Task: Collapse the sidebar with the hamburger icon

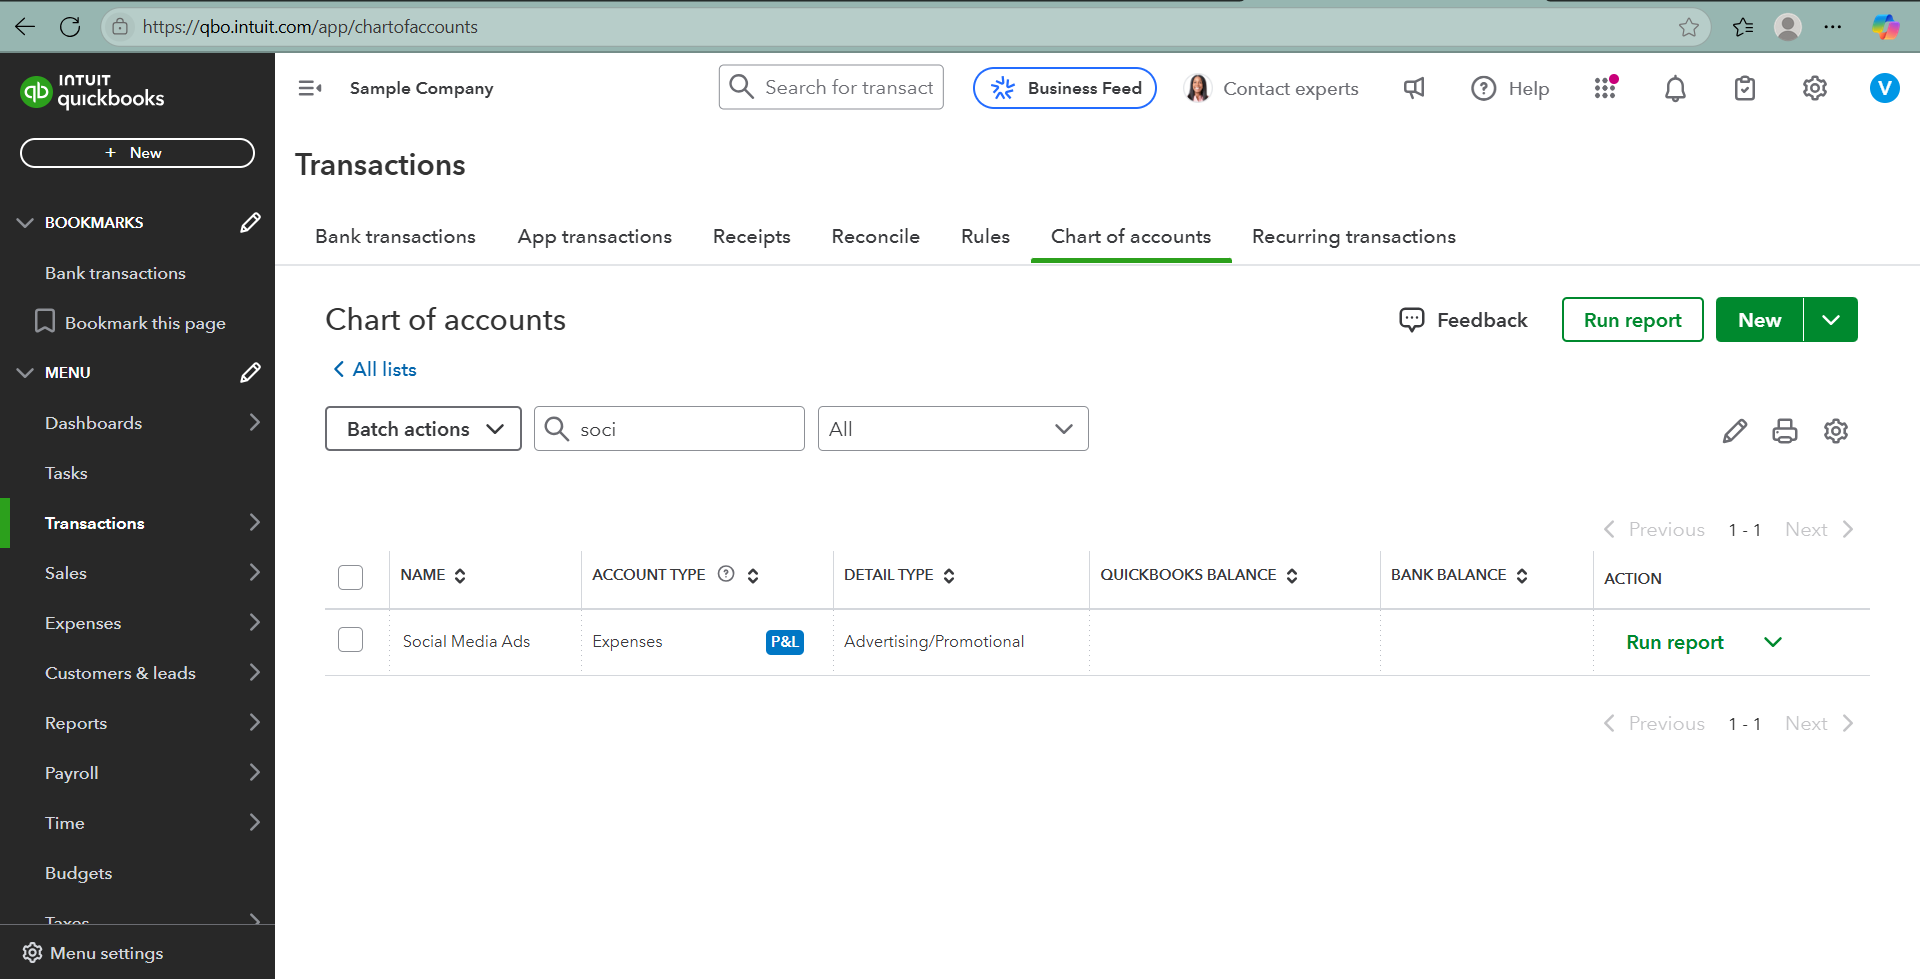Action: coord(310,88)
